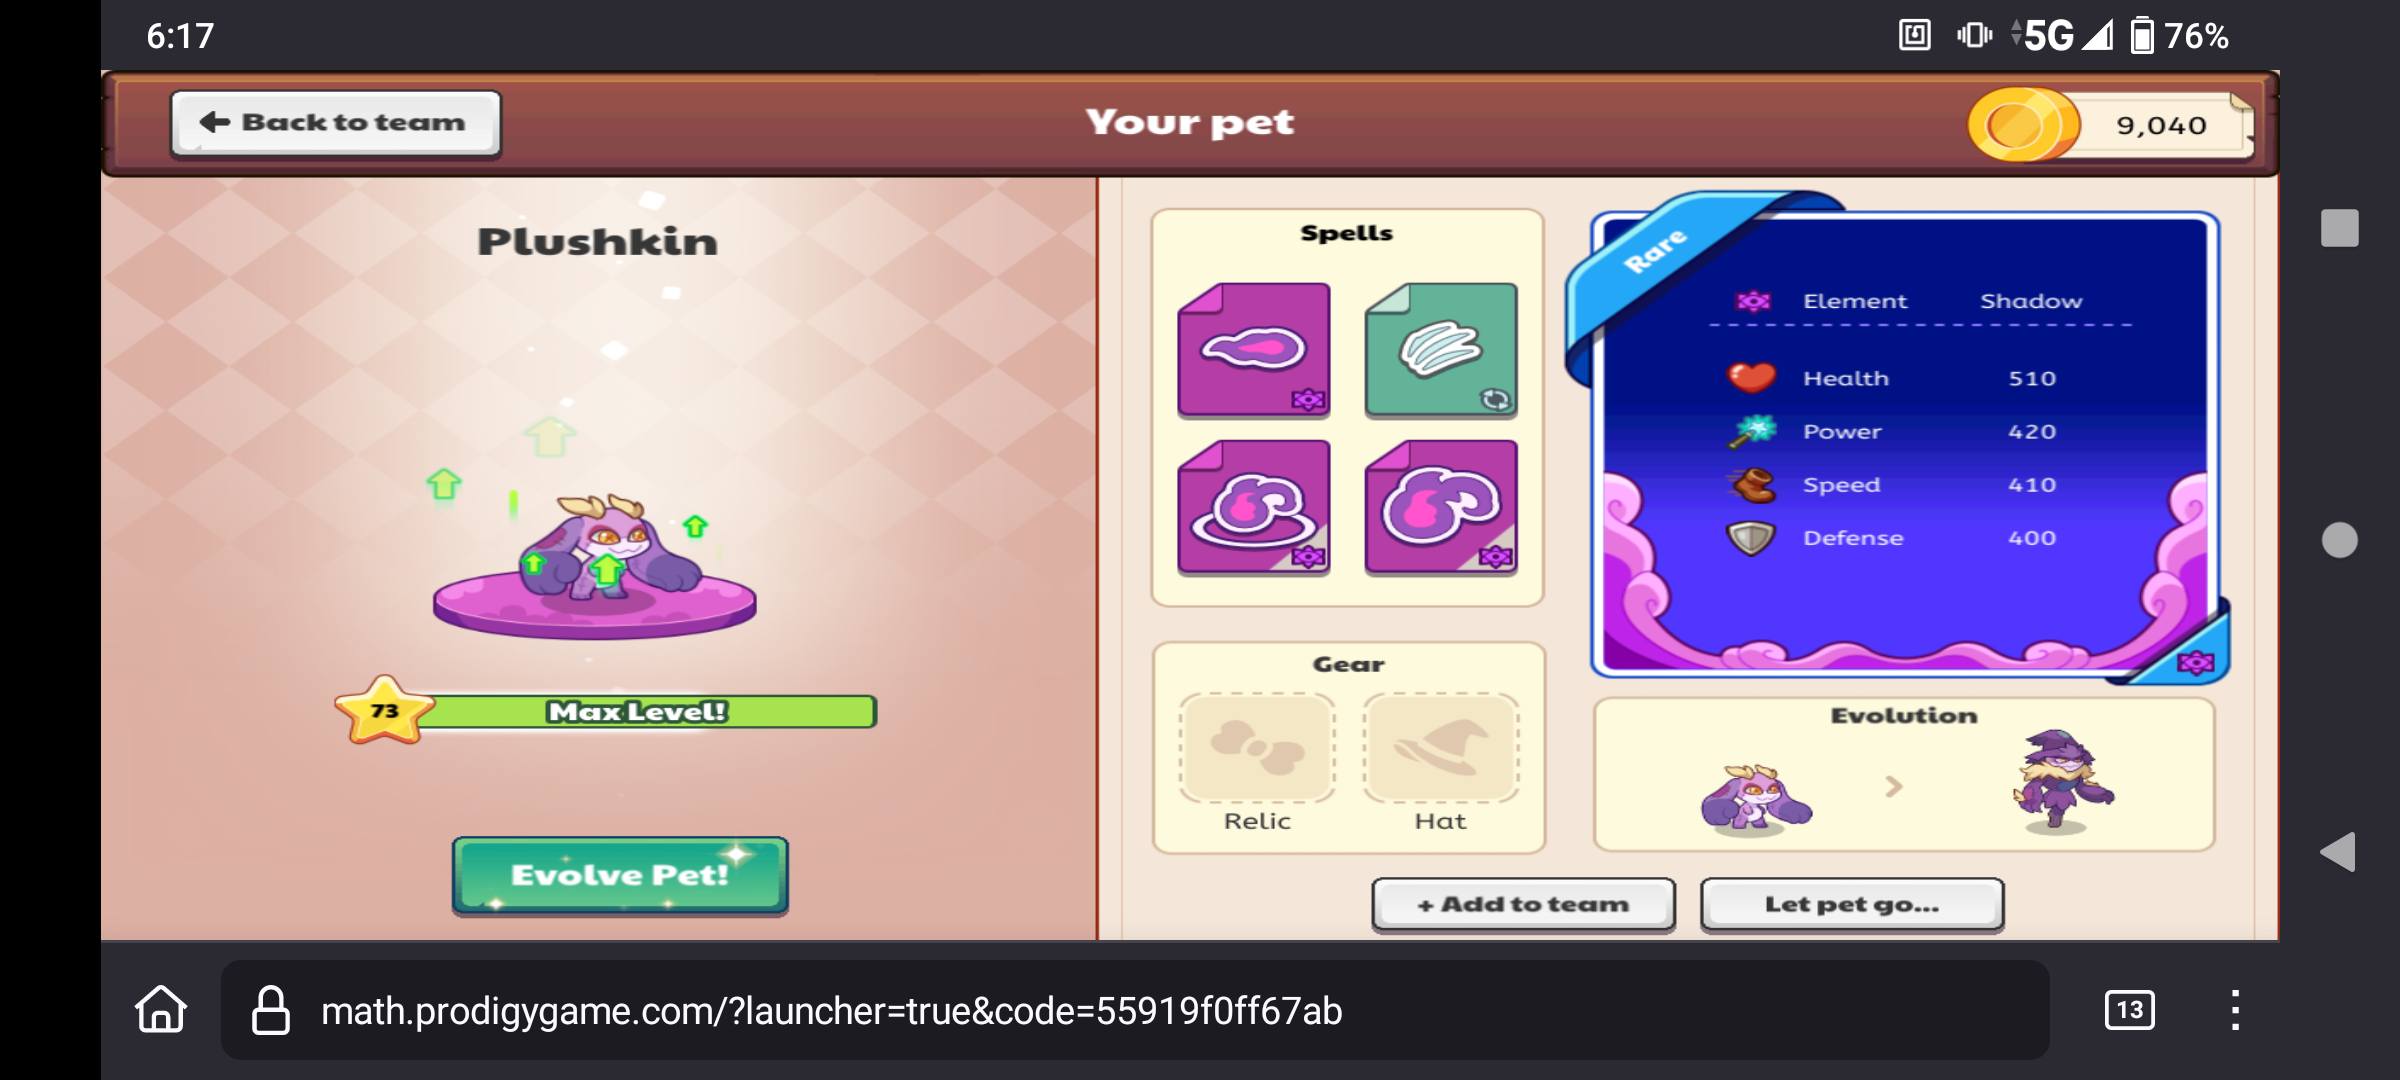Click the Evolve Pet! button
Screen dimensions: 2400x1080
tap(620, 875)
